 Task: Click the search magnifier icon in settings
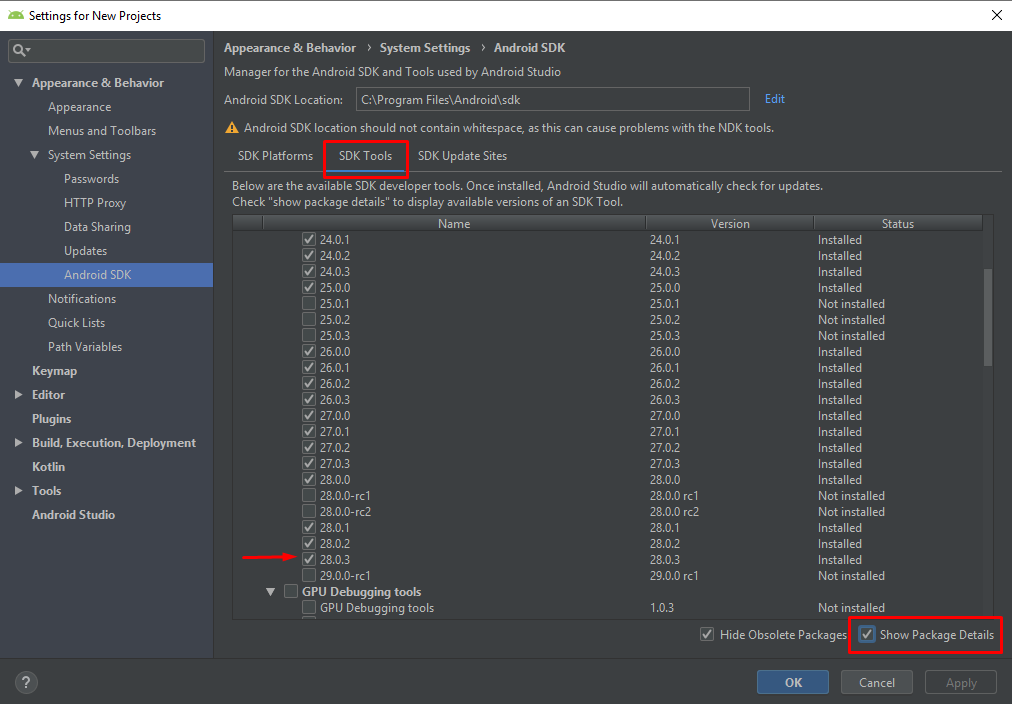[21, 50]
